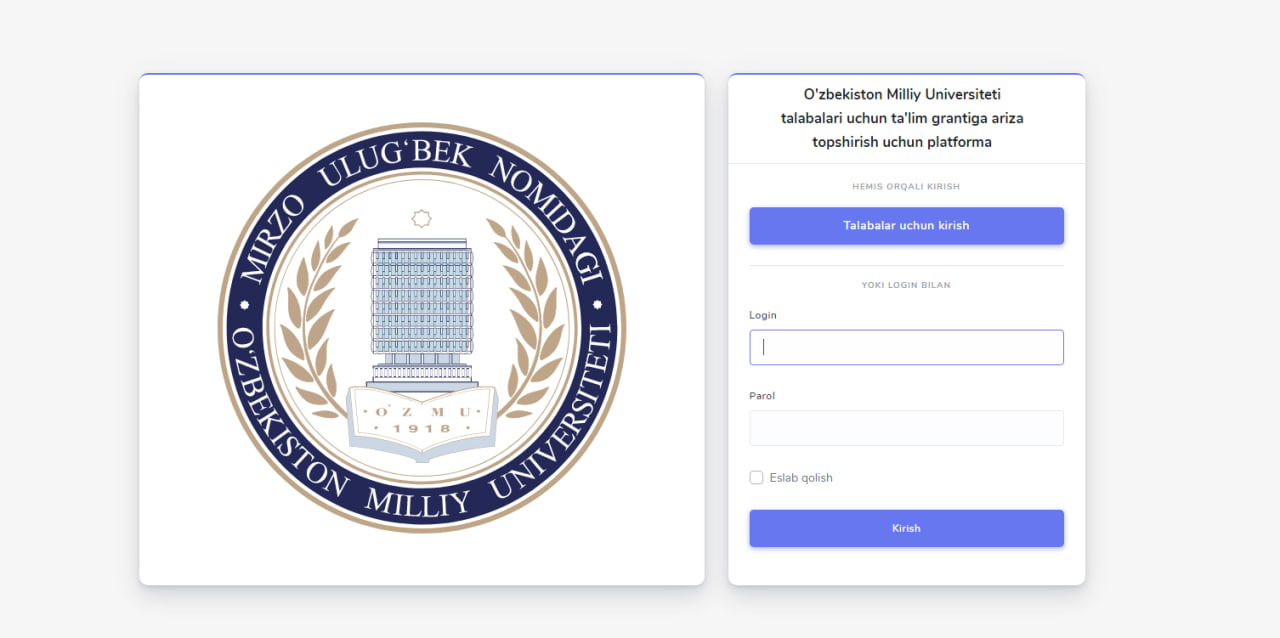Click the university seal logo
The width and height of the screenshot is (1280, 638).
[421, 329]
